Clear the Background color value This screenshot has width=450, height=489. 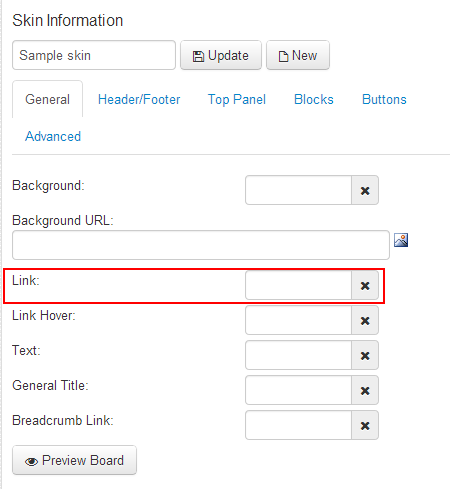coord(365,190)
